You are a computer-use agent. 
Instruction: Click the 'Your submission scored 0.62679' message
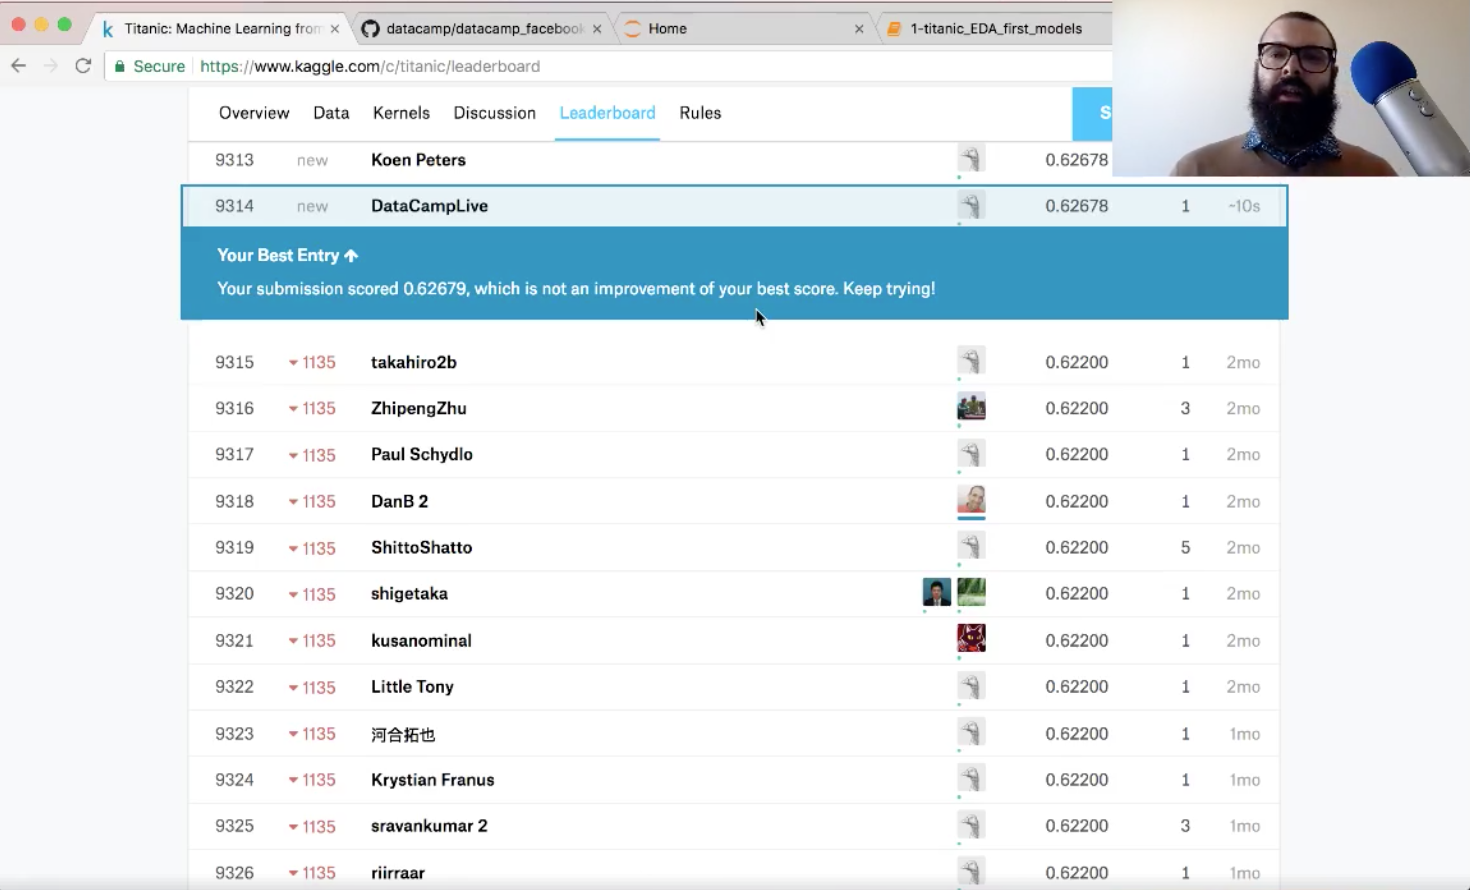click(x=576, y=288)
